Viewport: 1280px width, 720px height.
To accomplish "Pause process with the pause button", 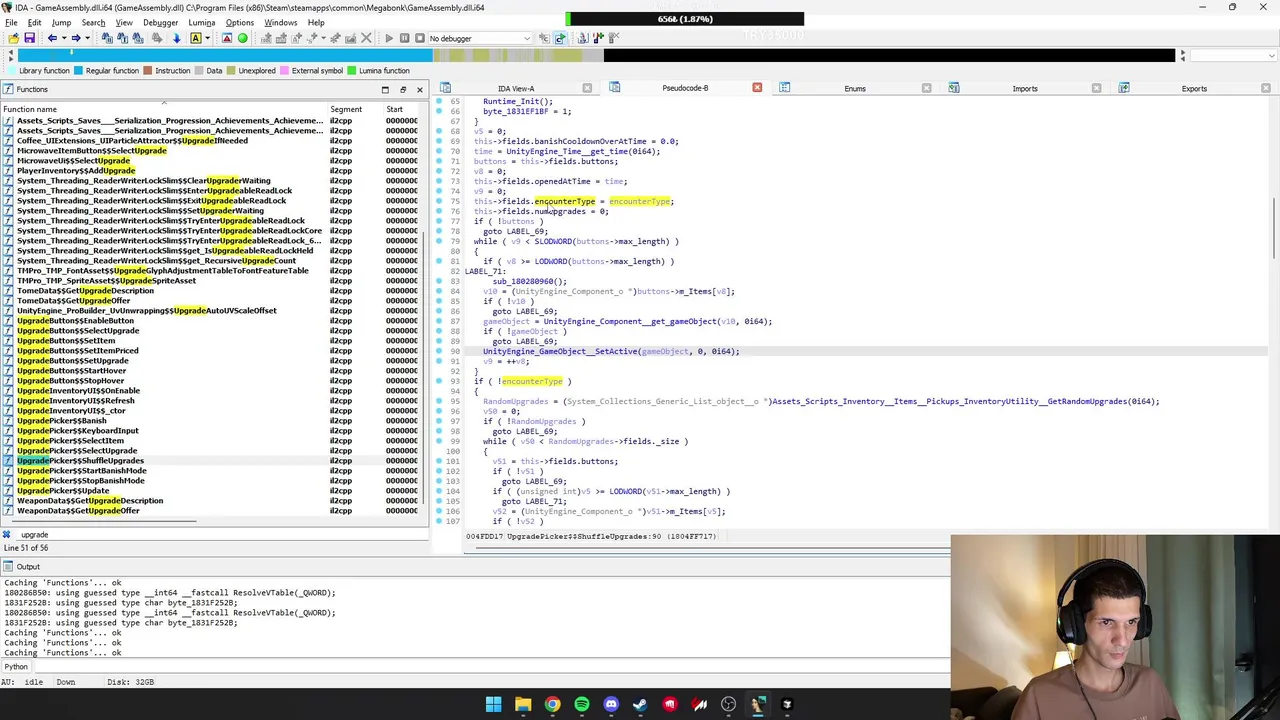I will point(404,38).
